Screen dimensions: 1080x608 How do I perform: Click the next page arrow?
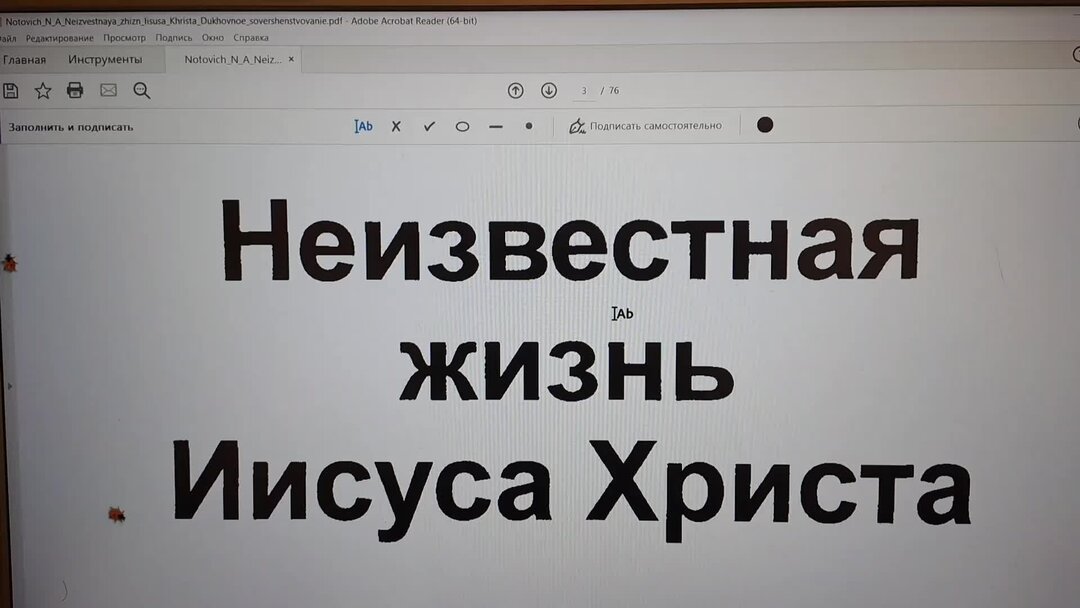[549, 90]
